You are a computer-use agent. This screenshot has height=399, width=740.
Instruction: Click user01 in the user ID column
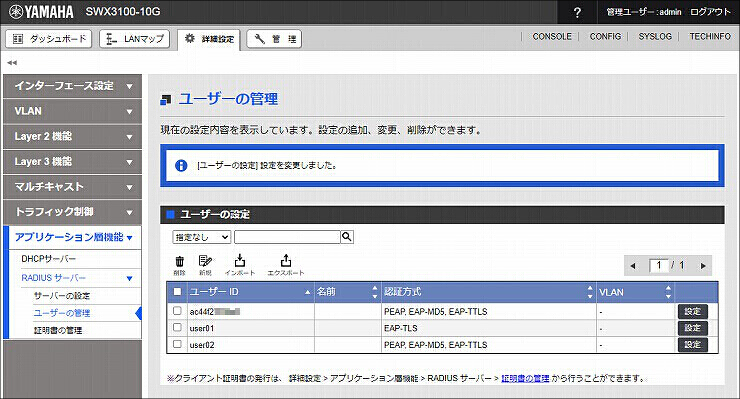pos(202,328)
